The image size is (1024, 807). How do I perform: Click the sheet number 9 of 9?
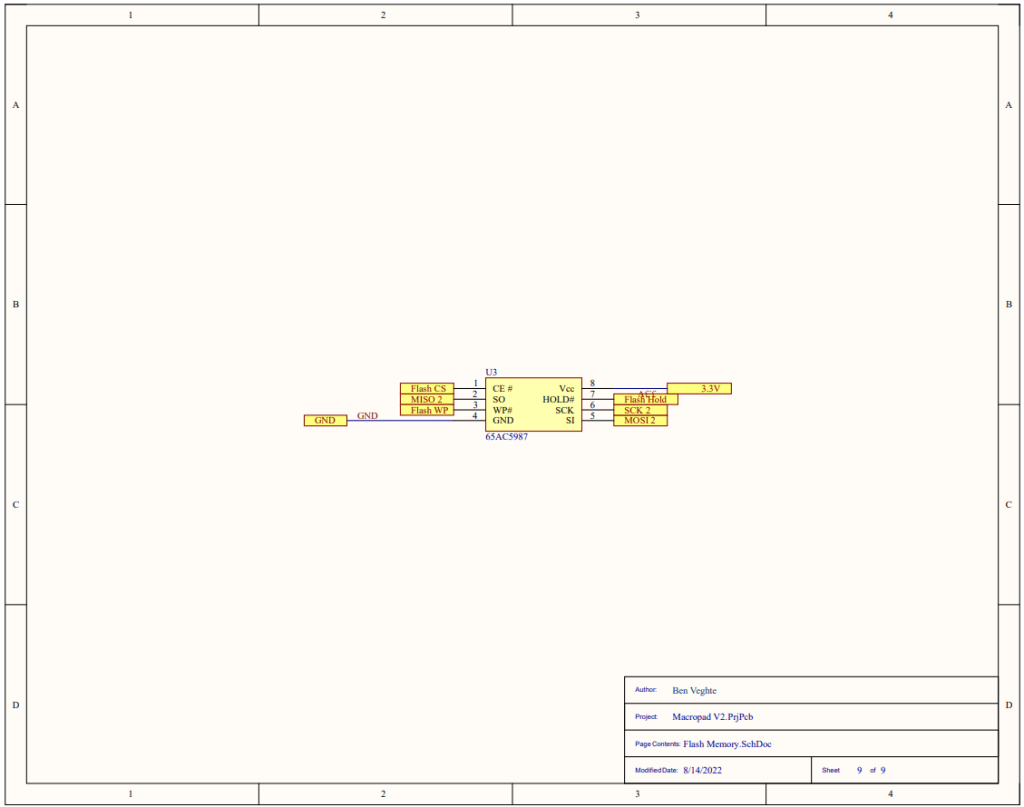tap(870, 770)
